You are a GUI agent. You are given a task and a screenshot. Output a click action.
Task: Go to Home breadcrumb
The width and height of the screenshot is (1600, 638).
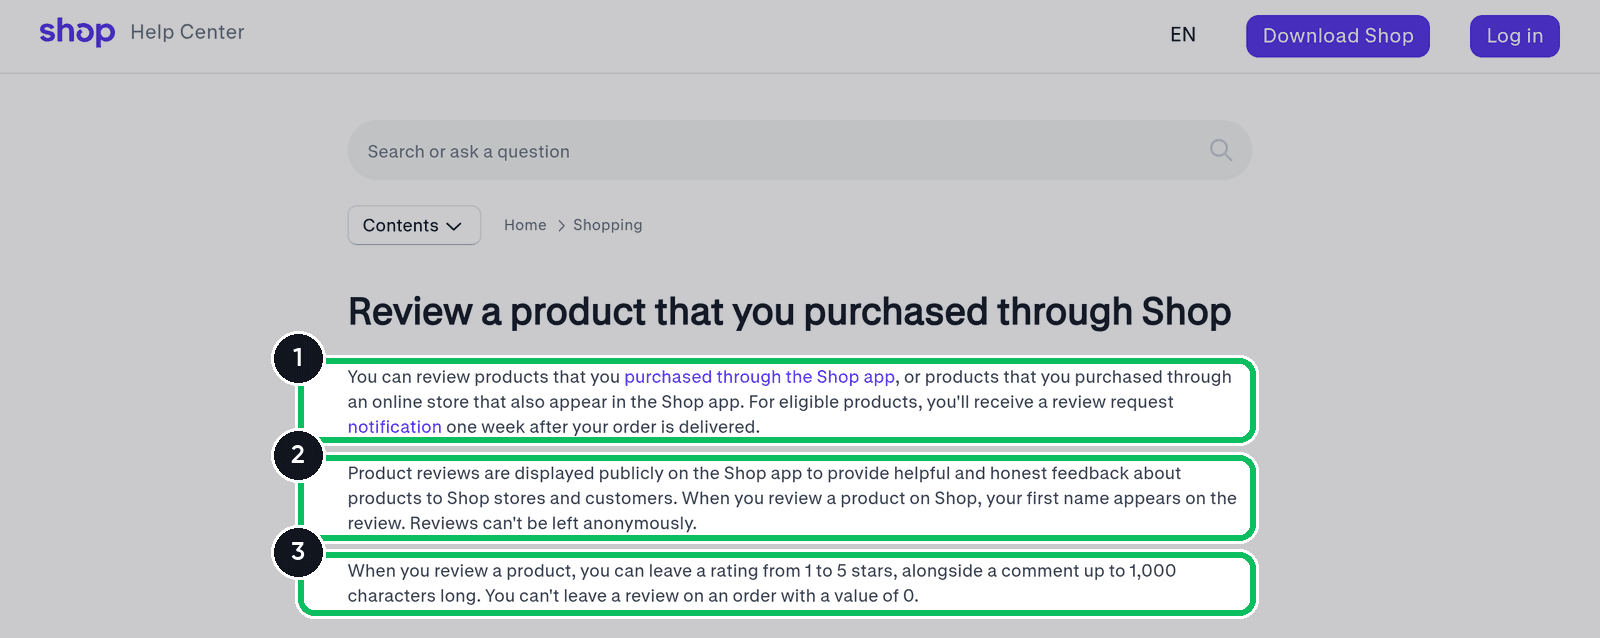(525, 225)
